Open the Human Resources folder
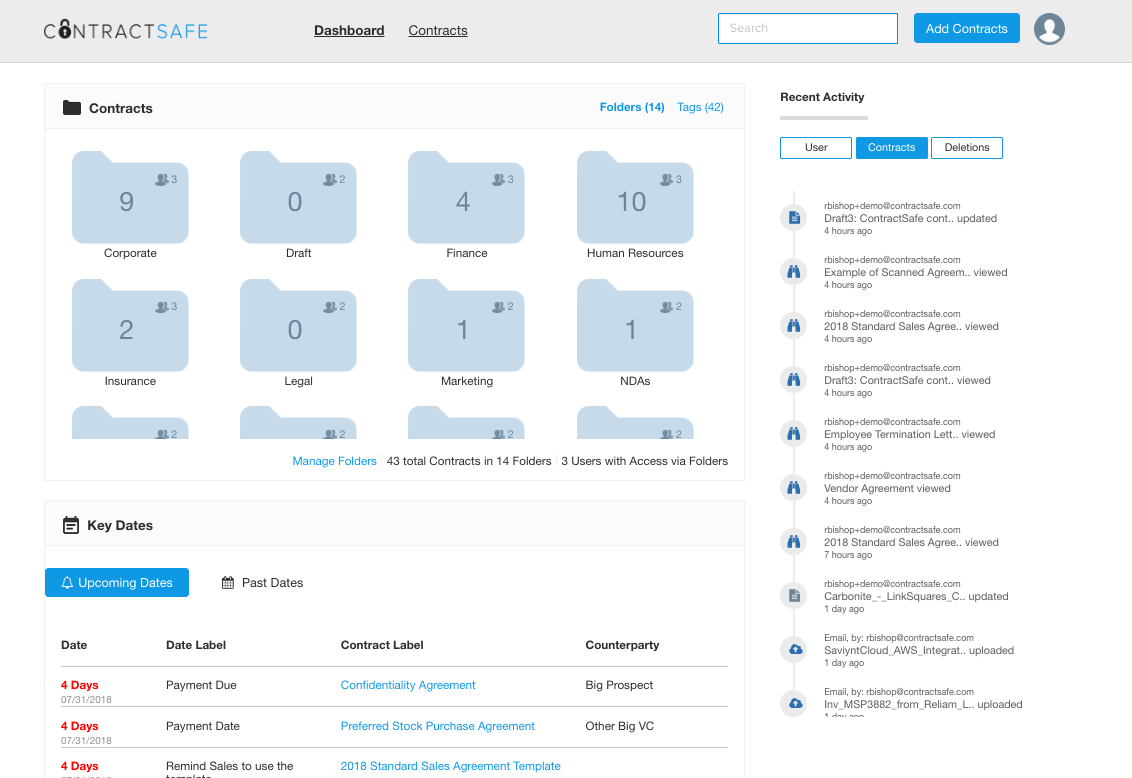This screenshot has width=1132, height=778. [x=635, y=198]
